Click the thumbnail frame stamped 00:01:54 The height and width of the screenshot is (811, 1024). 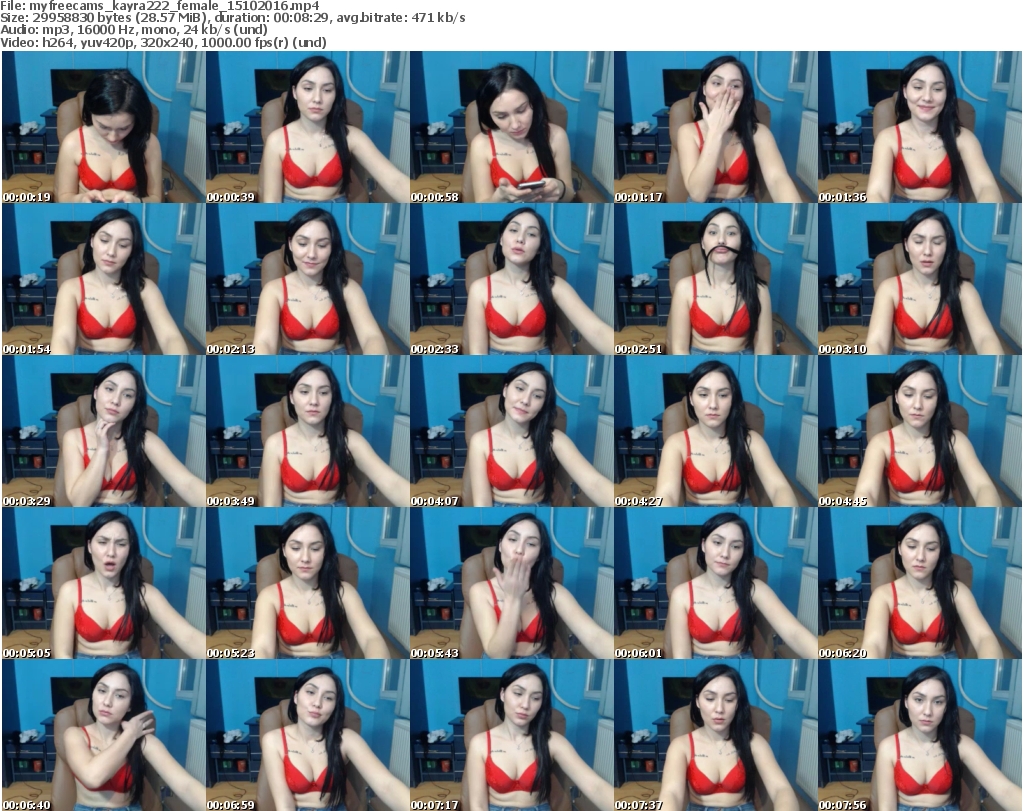point(104,279)
